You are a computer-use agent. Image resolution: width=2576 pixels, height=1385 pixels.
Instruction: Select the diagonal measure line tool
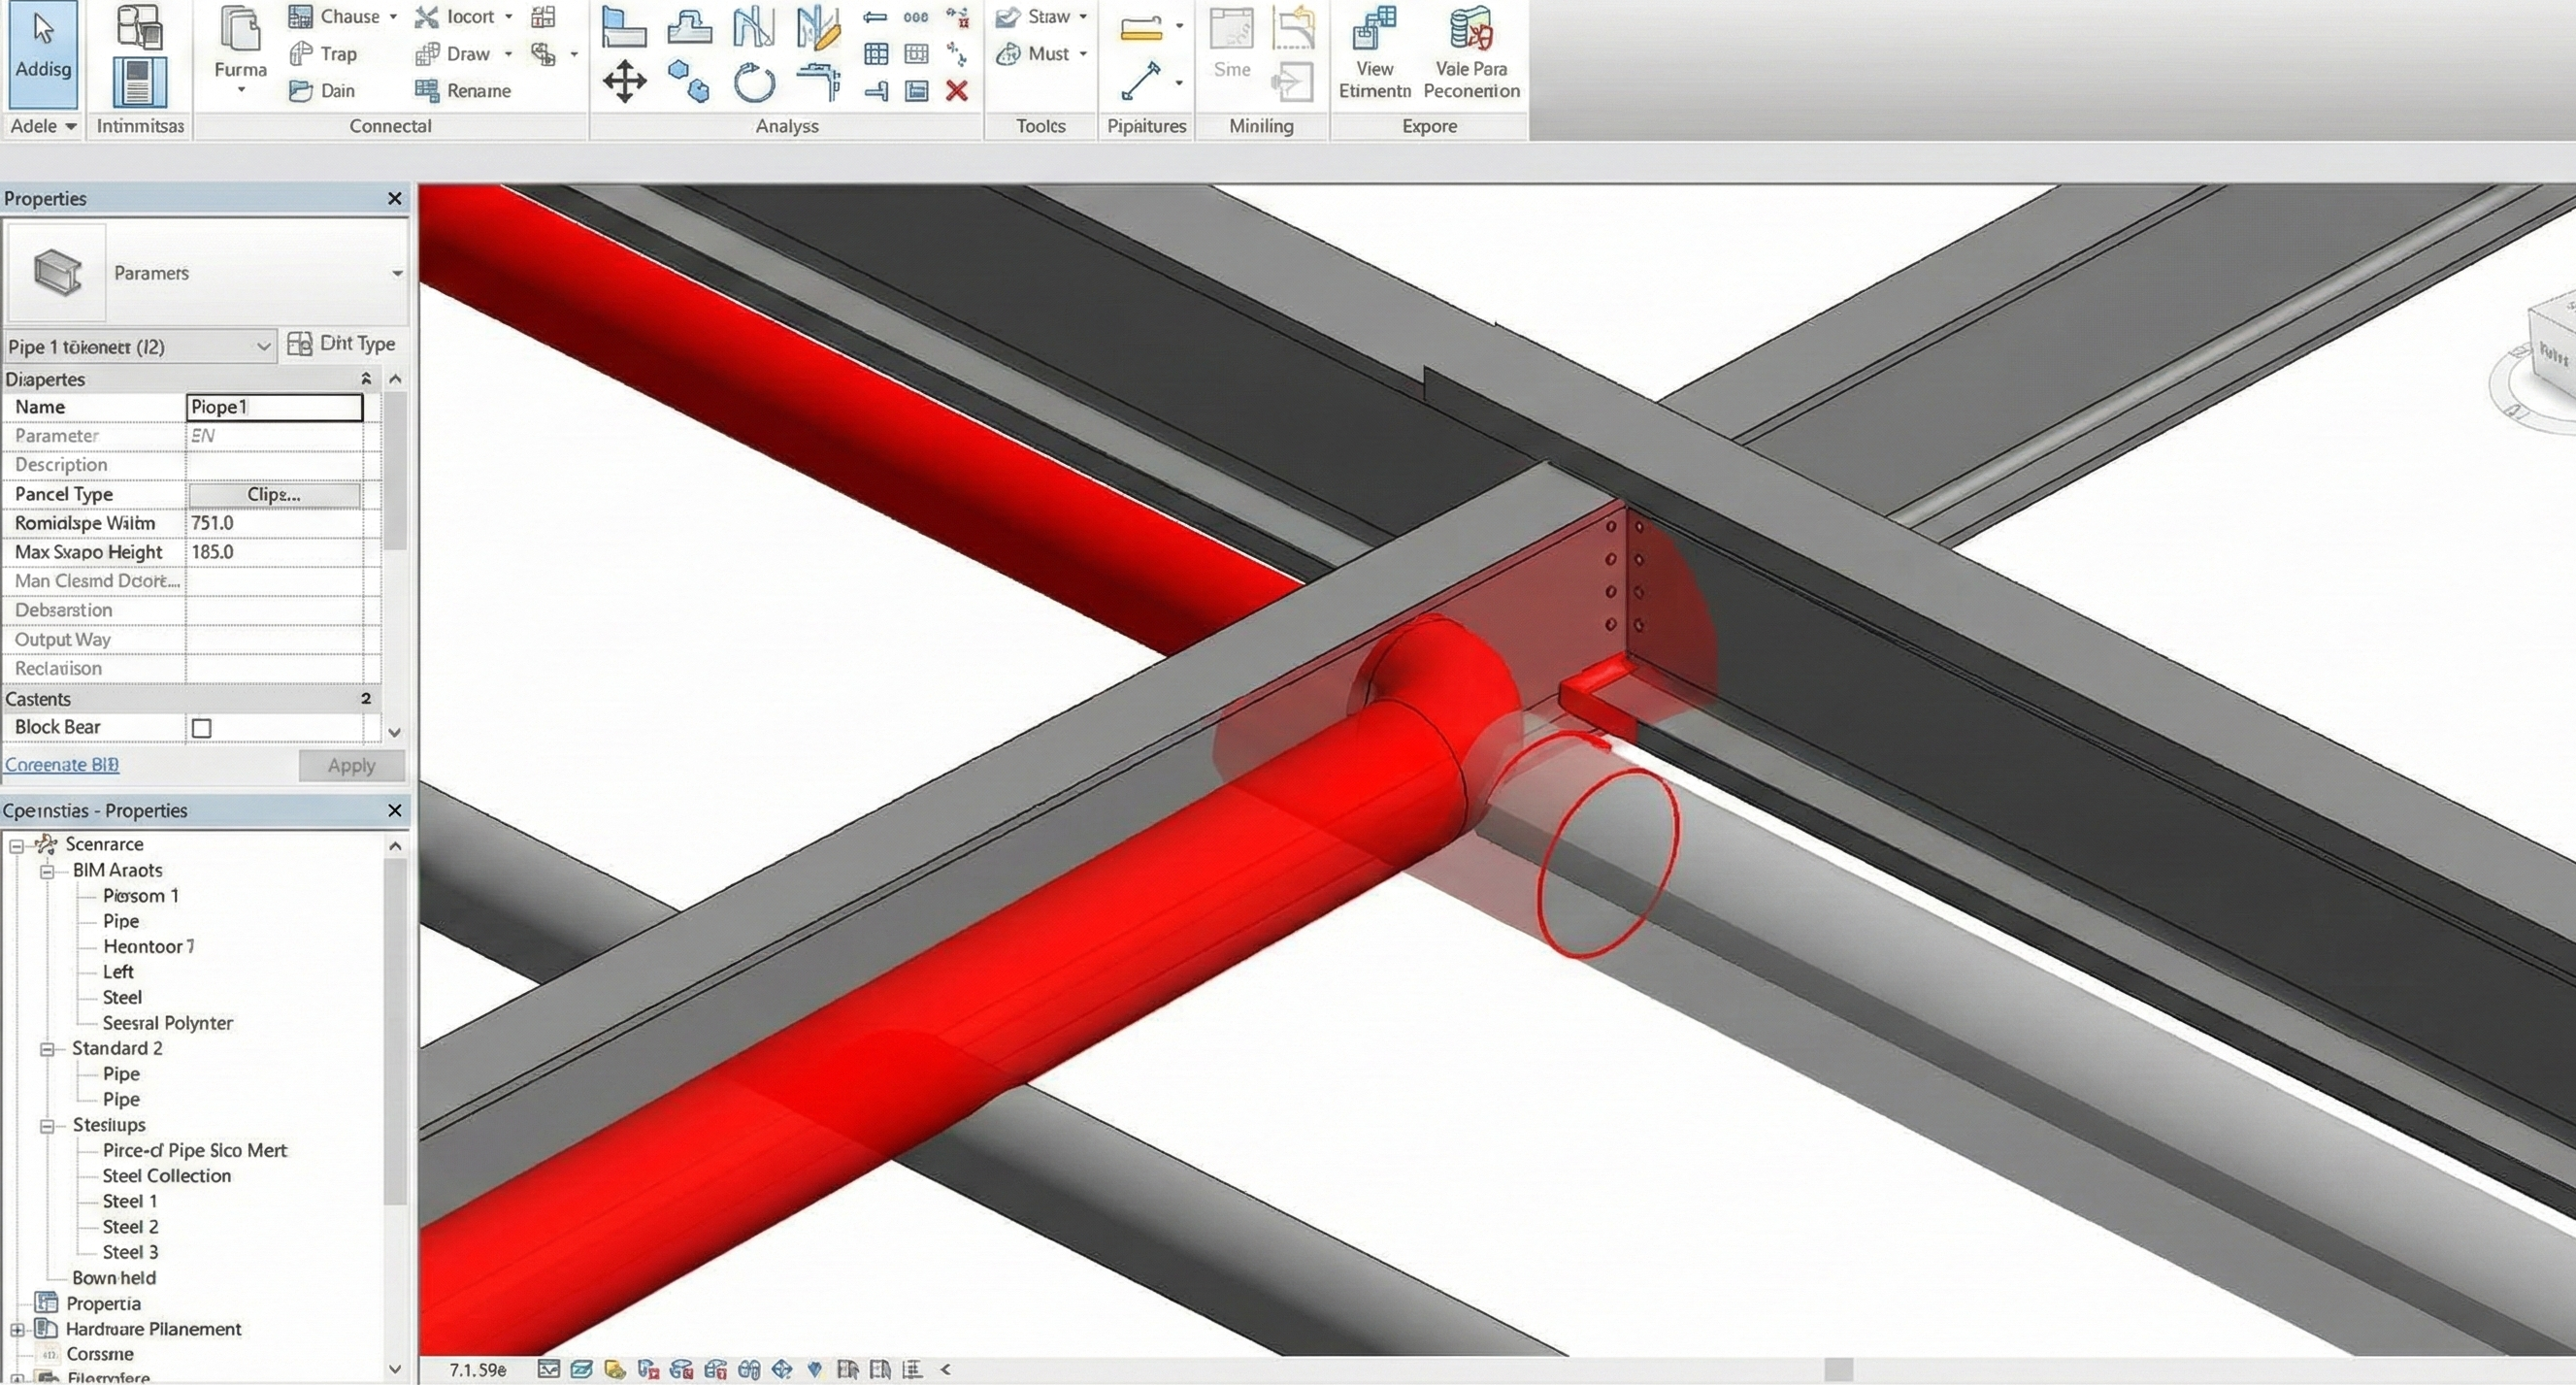click(1141, 82)
